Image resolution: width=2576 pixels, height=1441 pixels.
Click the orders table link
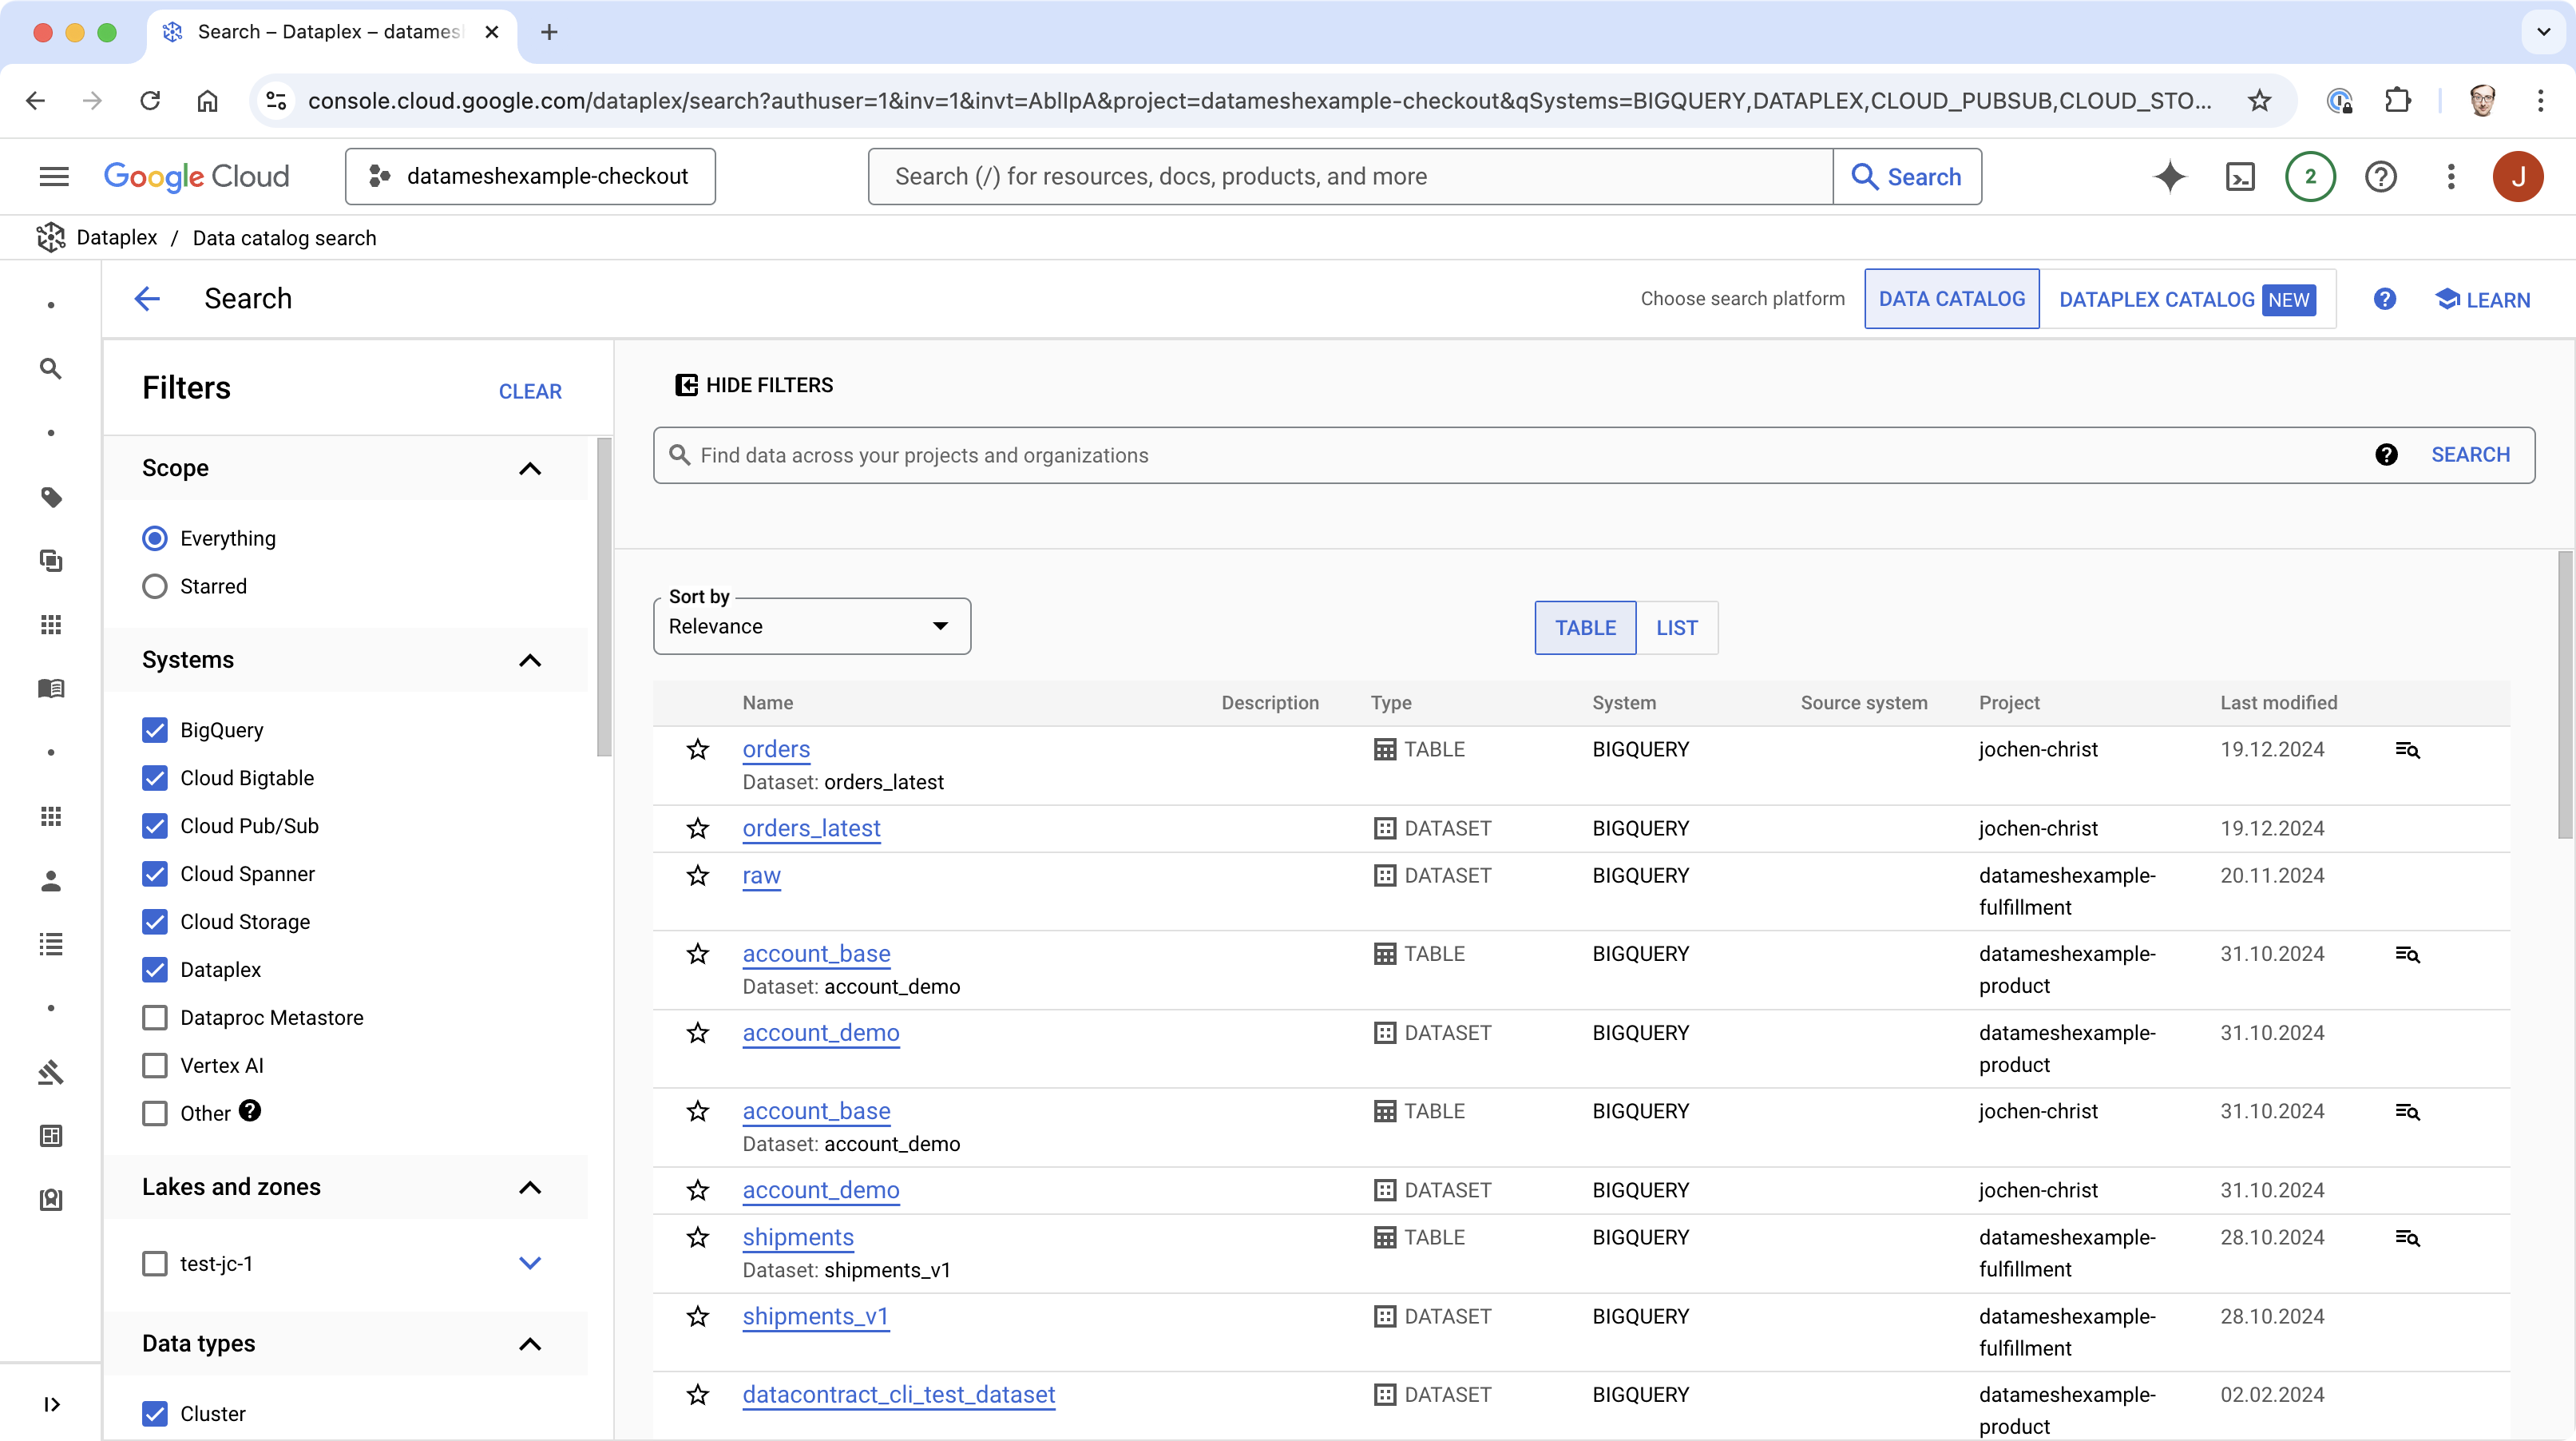[x=775, y=748]
